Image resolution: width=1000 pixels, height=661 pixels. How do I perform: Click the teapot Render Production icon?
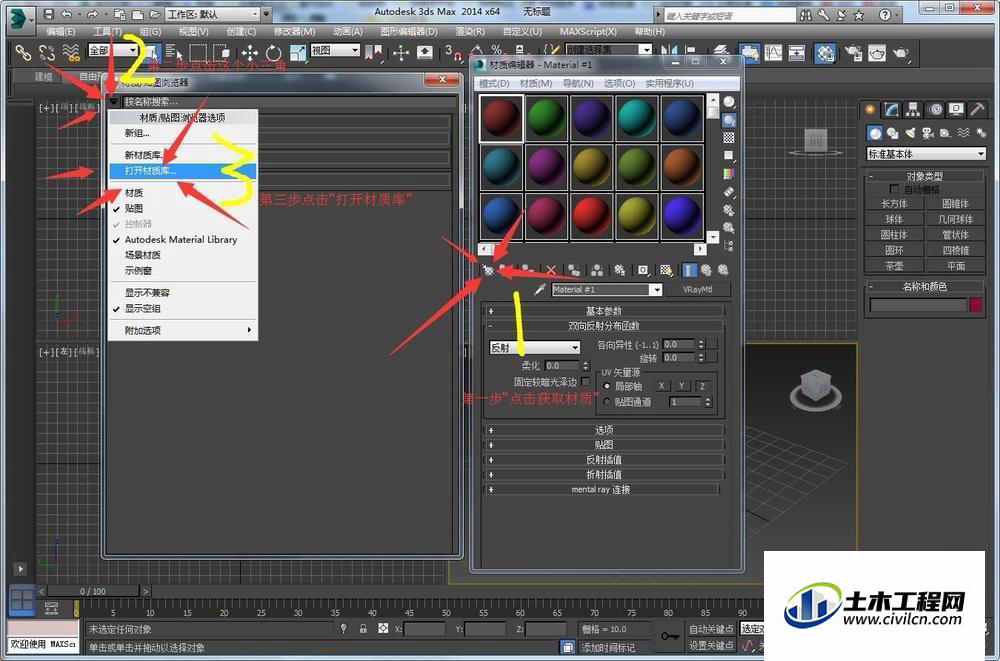point(901,53)
